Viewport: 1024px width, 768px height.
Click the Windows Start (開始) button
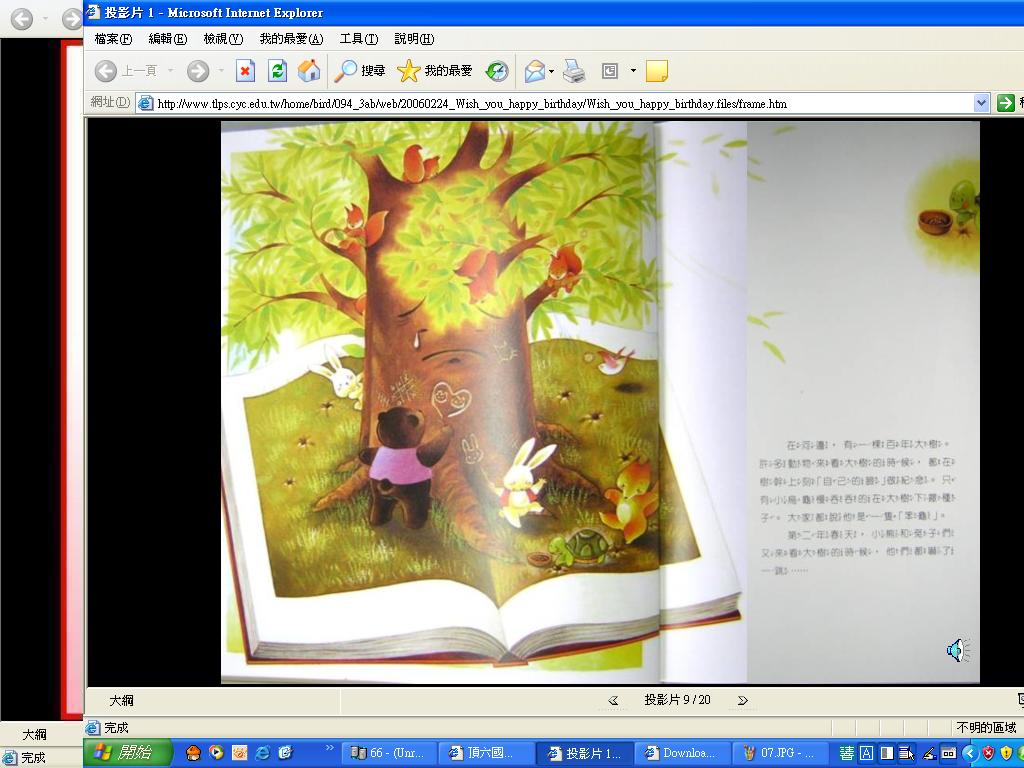(x=127, y=753)
